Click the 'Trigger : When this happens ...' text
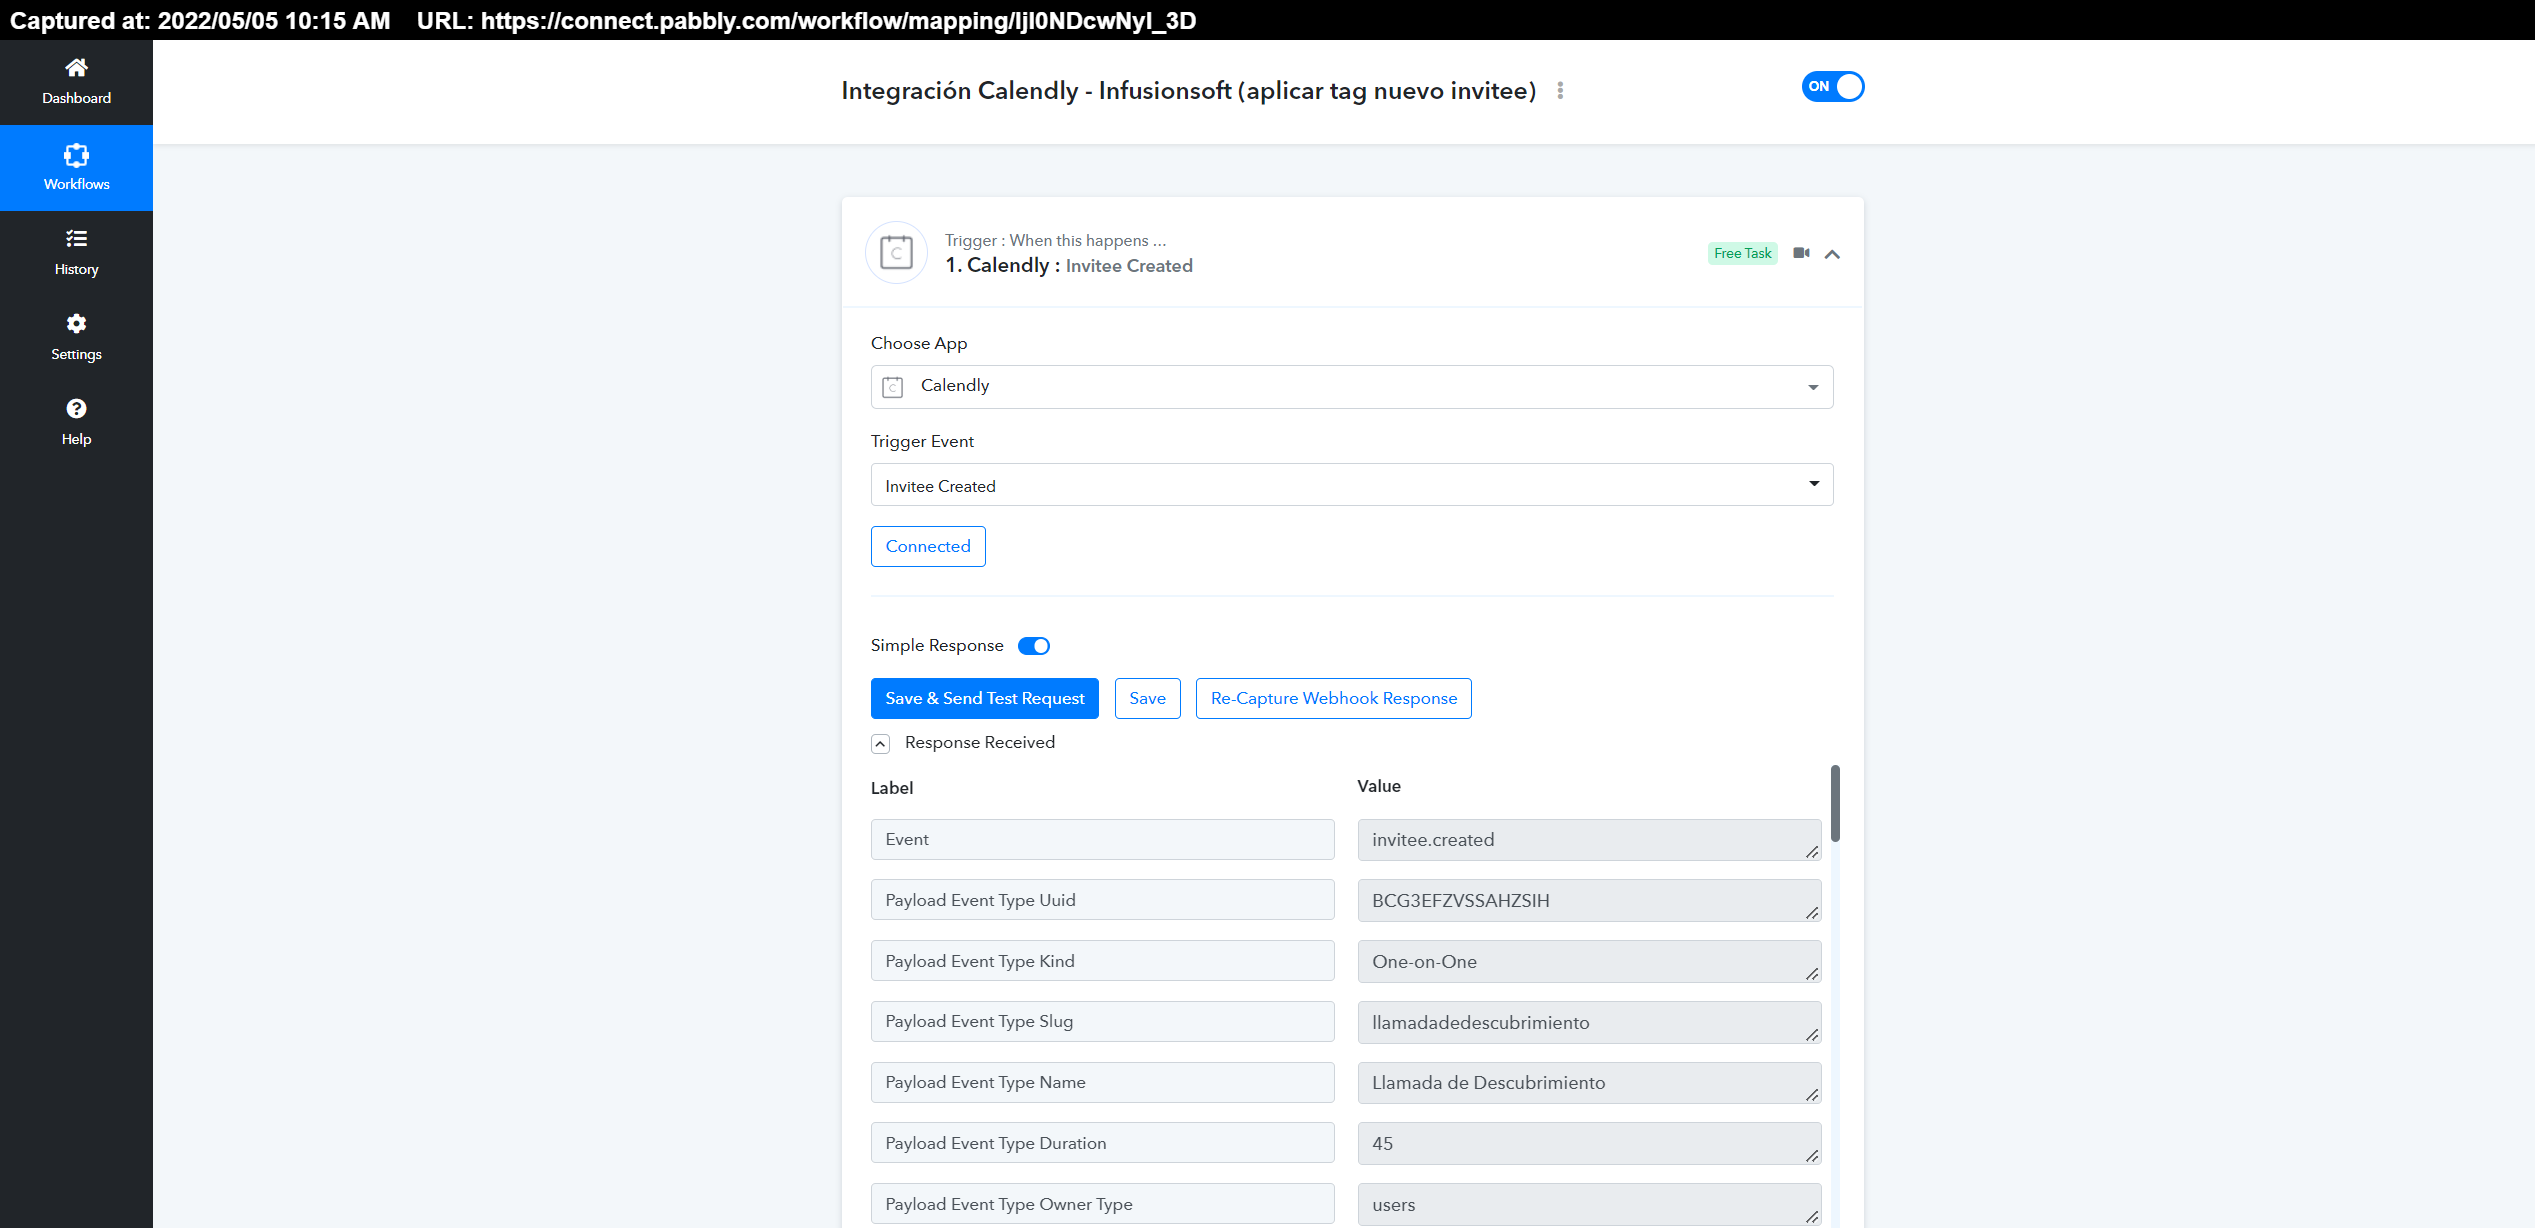The height and width of the screenshot is (1228, 2535). click(x=1056, y=241)
